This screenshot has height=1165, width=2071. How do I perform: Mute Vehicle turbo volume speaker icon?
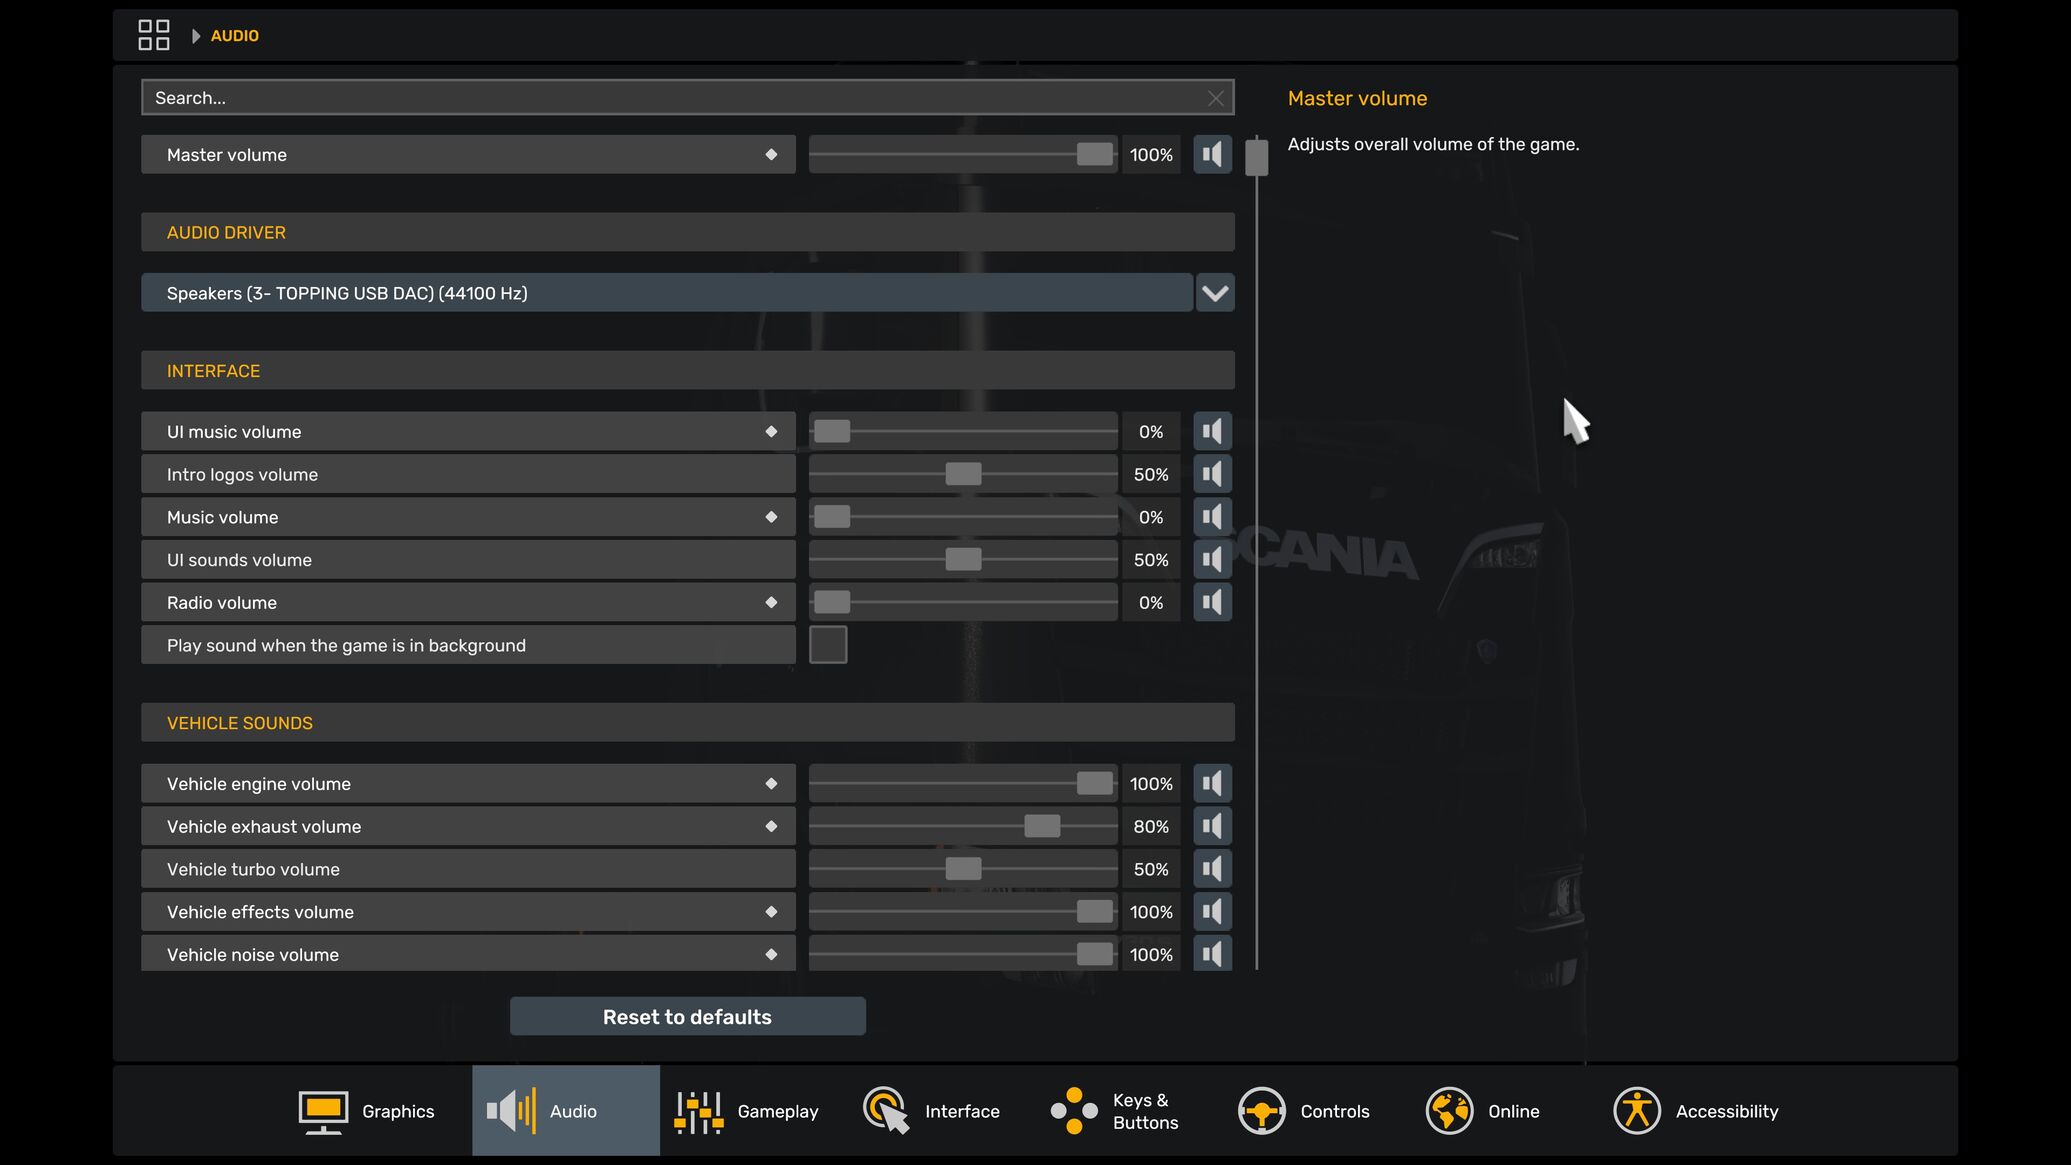(x=1212, y=869)
